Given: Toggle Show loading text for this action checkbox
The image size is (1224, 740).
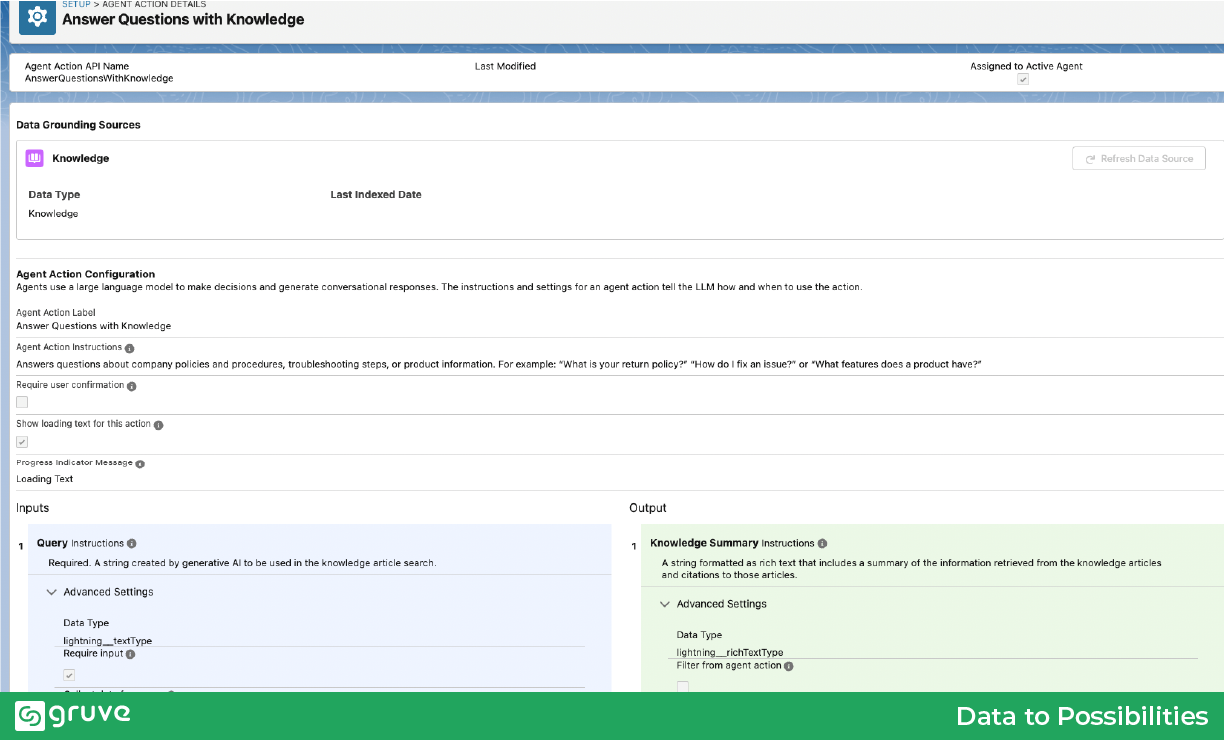Looking at the screenshot, I should tap(22, 441).
